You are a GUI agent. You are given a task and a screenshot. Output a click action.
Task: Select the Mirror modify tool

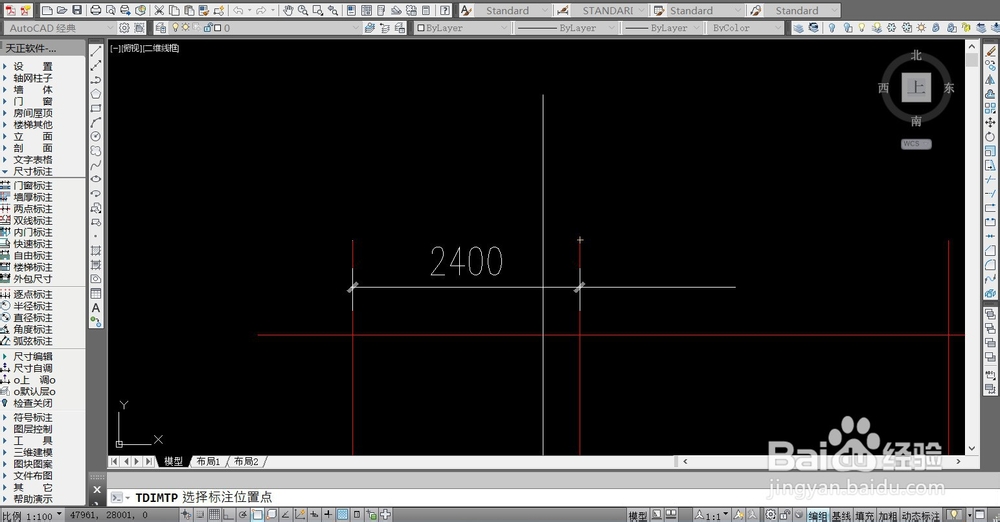coord(990,80)
